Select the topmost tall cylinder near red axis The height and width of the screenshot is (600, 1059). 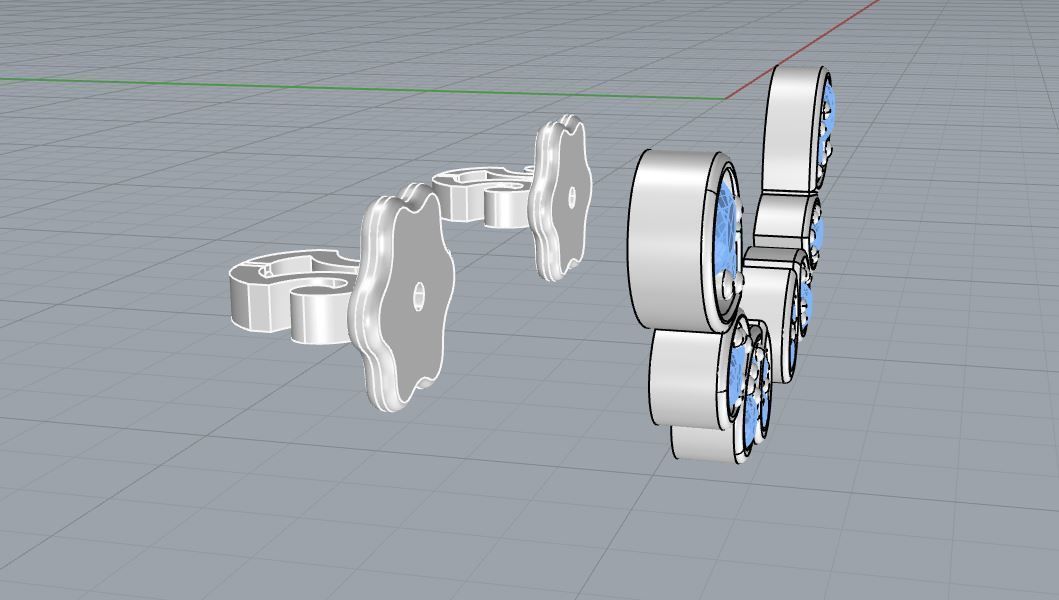coord(800,128)
